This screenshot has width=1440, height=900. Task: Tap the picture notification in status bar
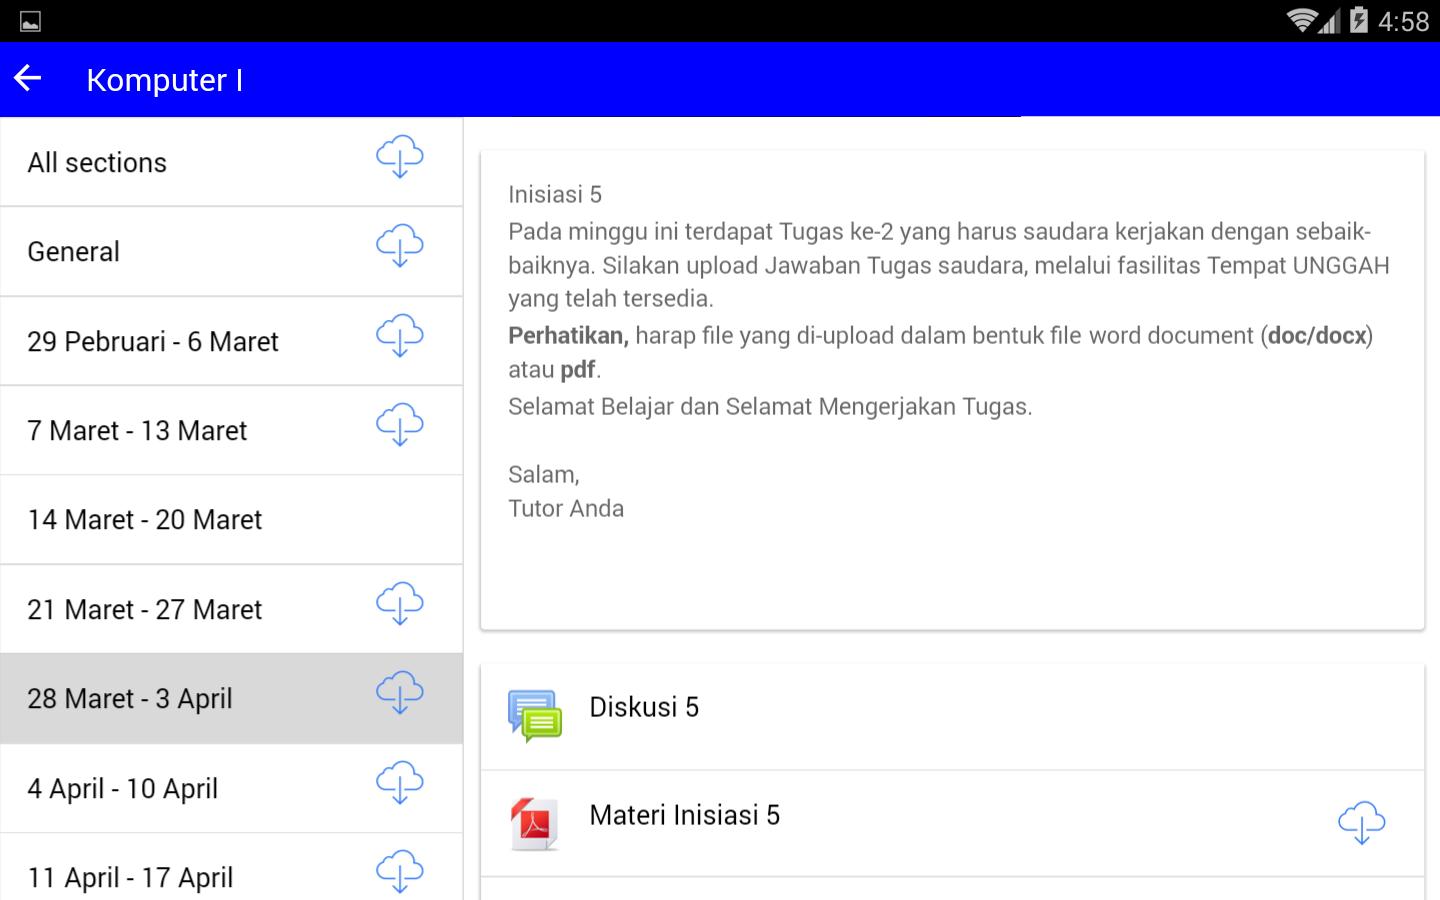point(30,21)
